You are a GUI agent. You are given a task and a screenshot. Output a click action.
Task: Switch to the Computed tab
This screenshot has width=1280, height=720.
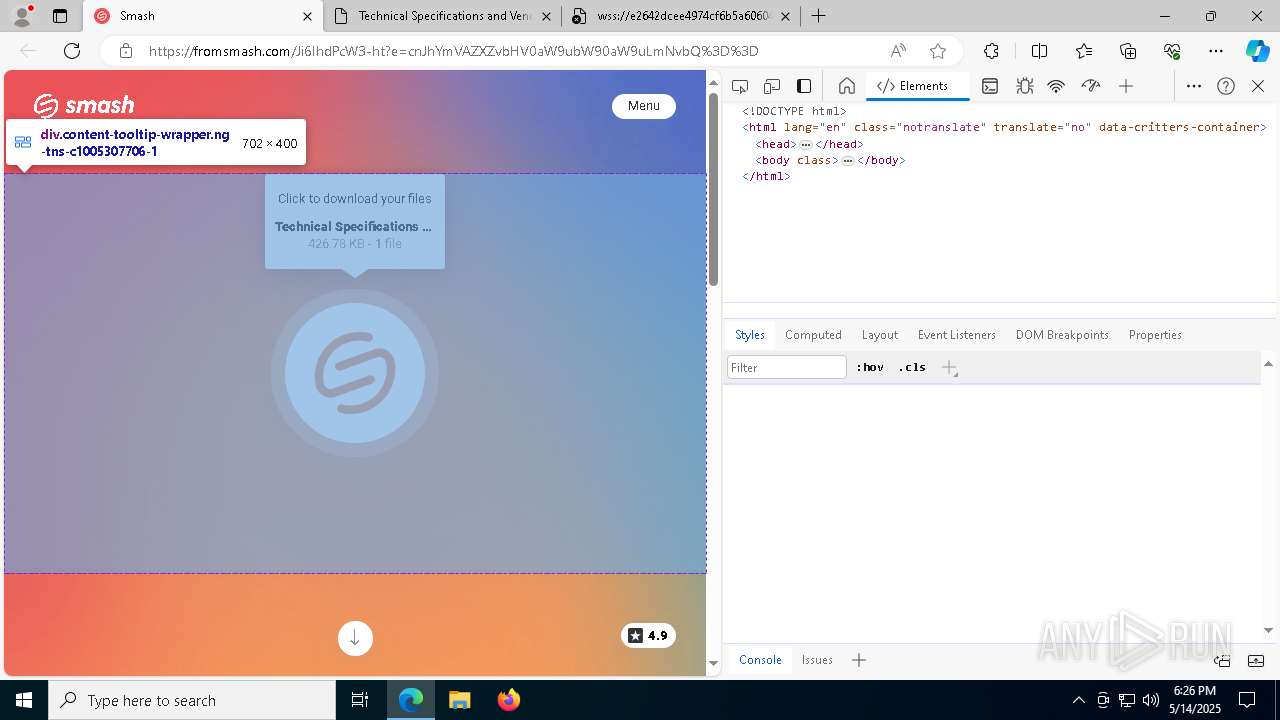pos(813,335)
